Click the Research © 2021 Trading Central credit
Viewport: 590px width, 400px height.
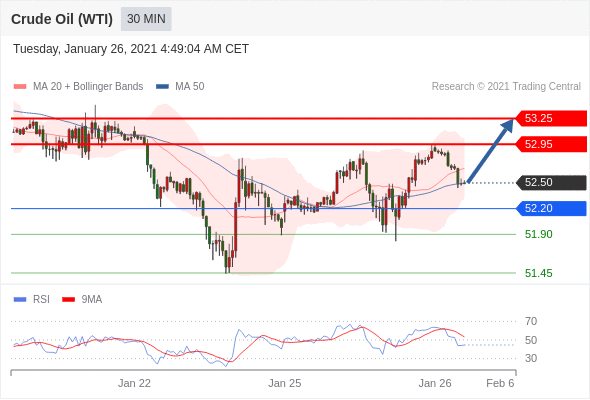(506, 87)
